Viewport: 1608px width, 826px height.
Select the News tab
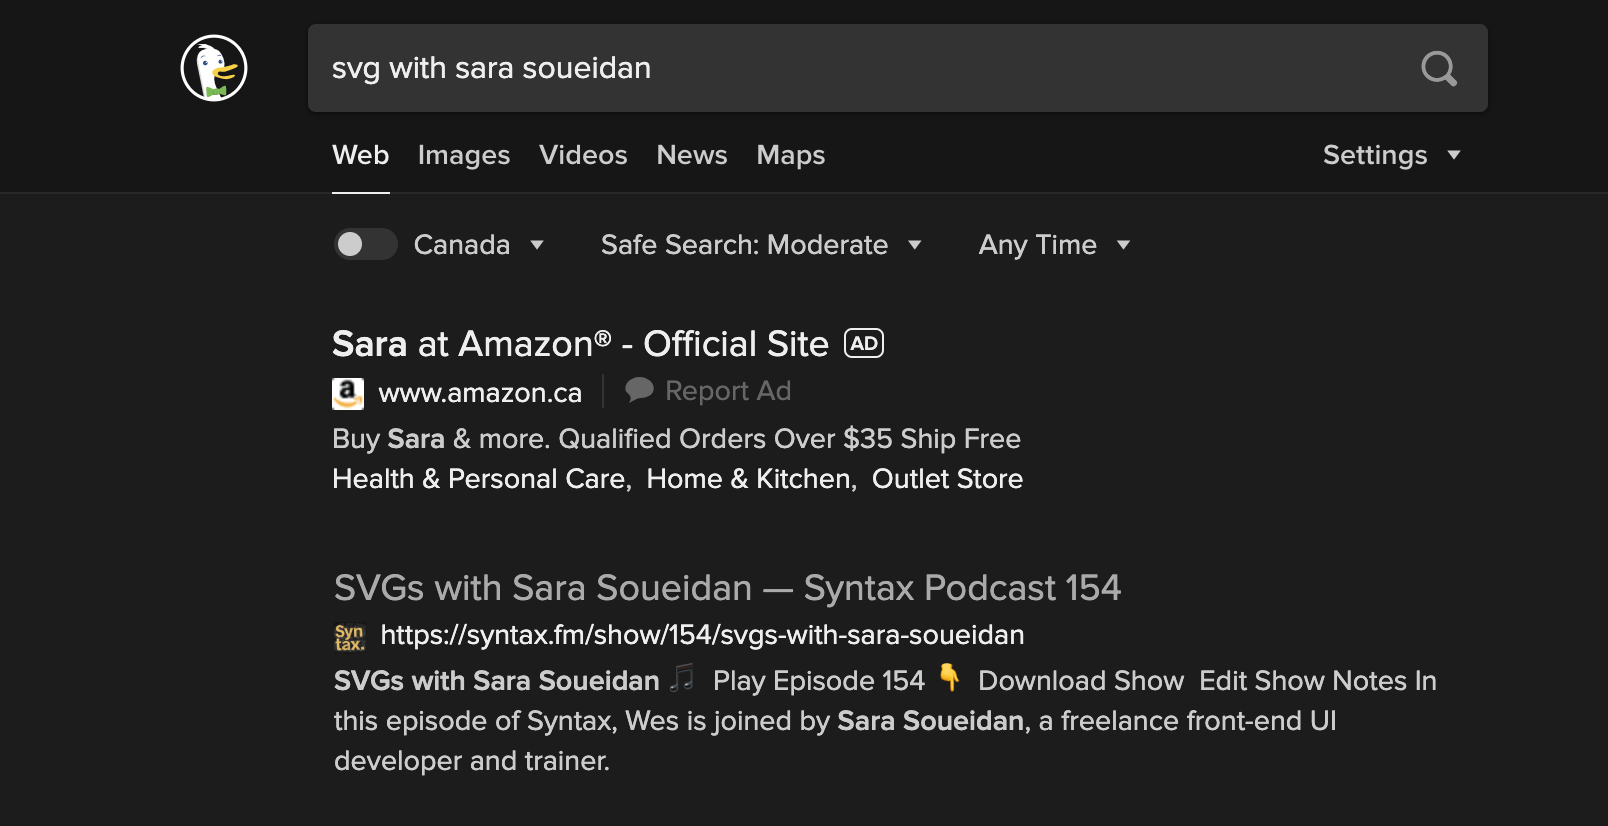691,155
